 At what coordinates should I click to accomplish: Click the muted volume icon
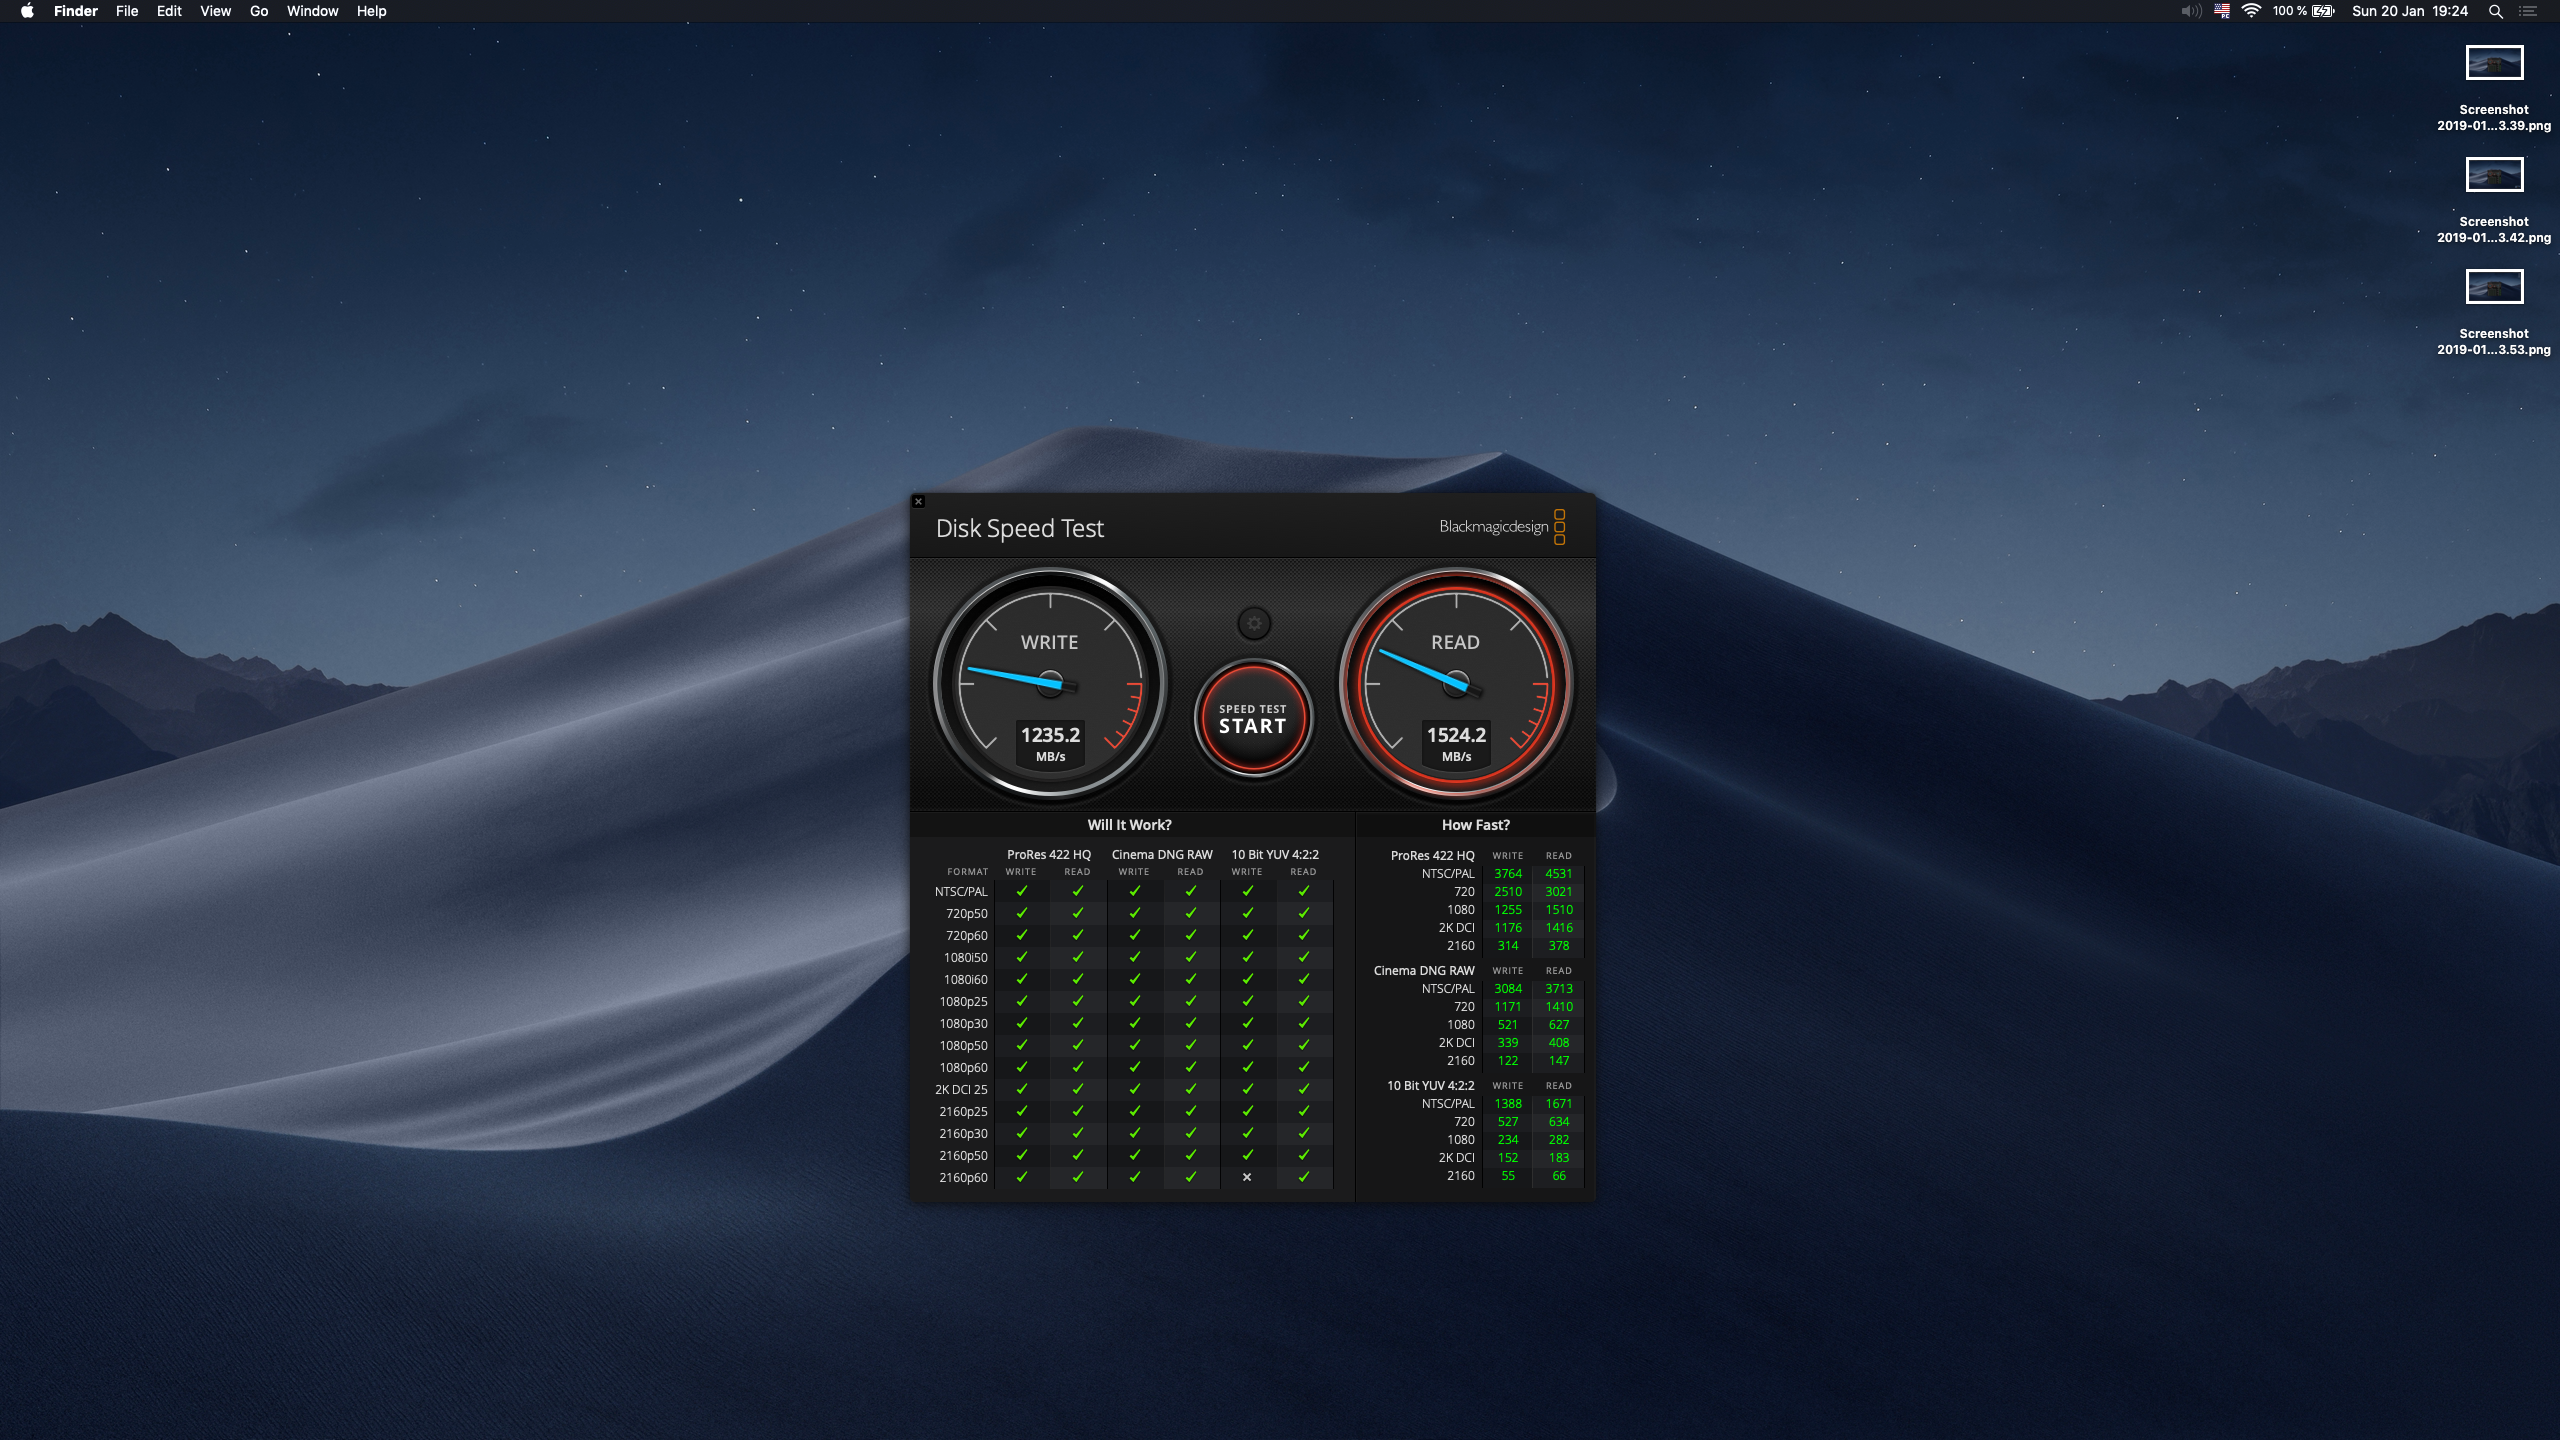tap(2190, 11)
